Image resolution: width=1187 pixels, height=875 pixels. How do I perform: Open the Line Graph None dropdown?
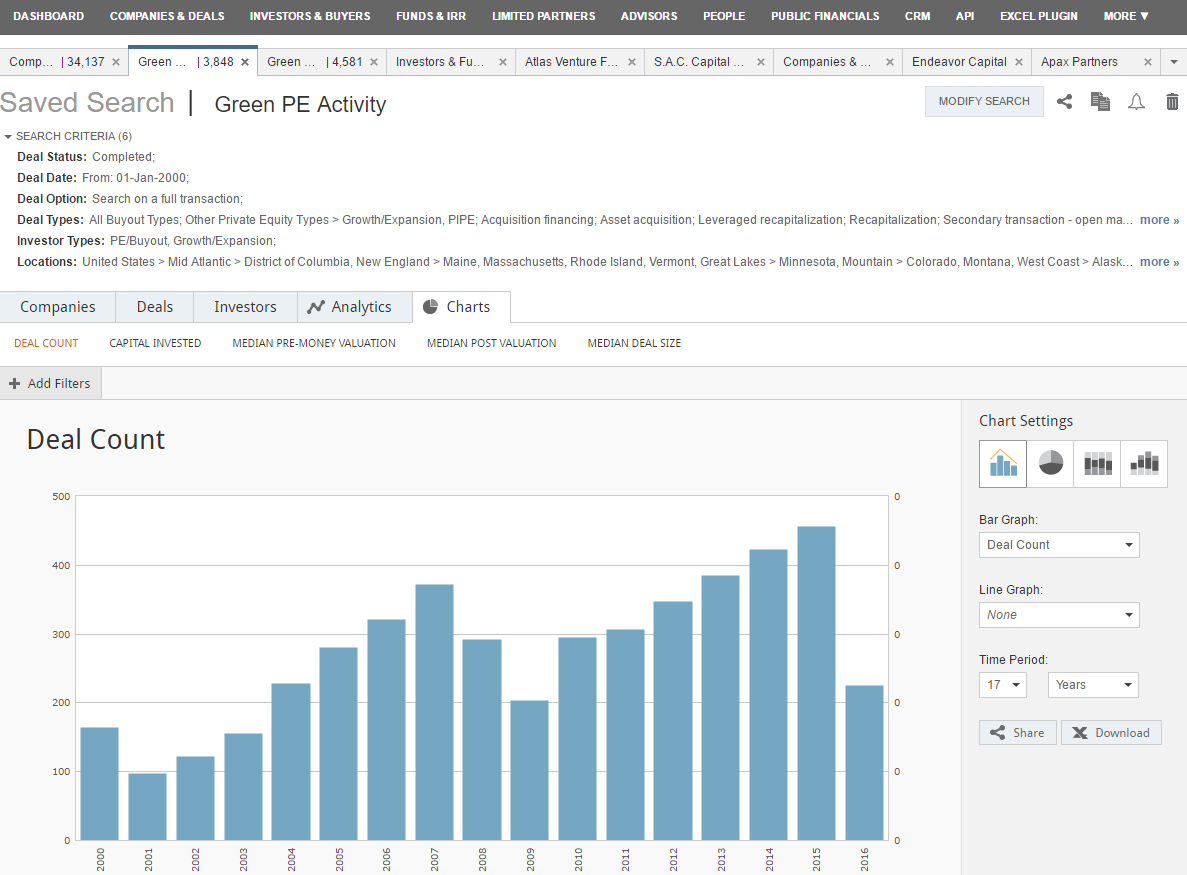pyautogui.click(x=1059, y=615)
